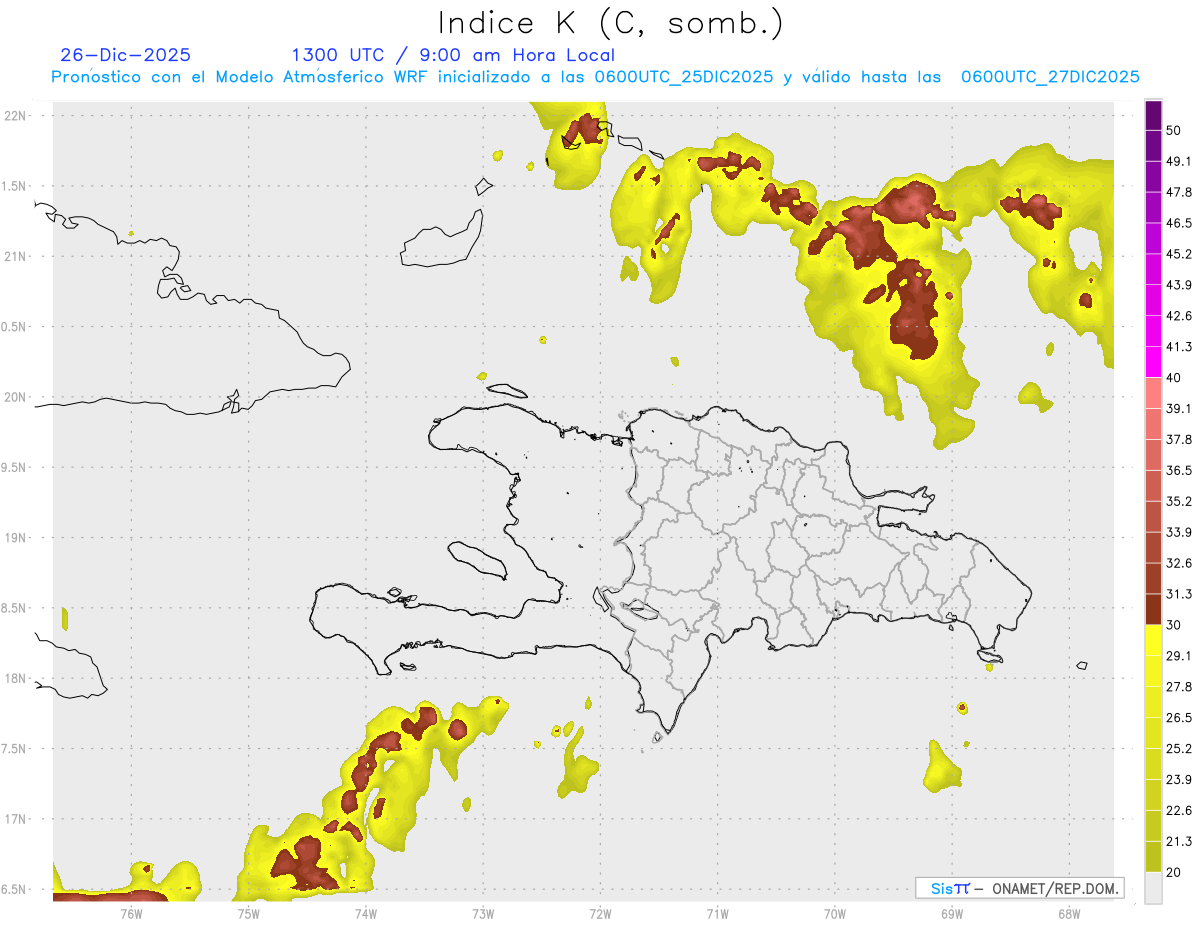Click the "35.2" color scale value

(x=1179, y=501)
